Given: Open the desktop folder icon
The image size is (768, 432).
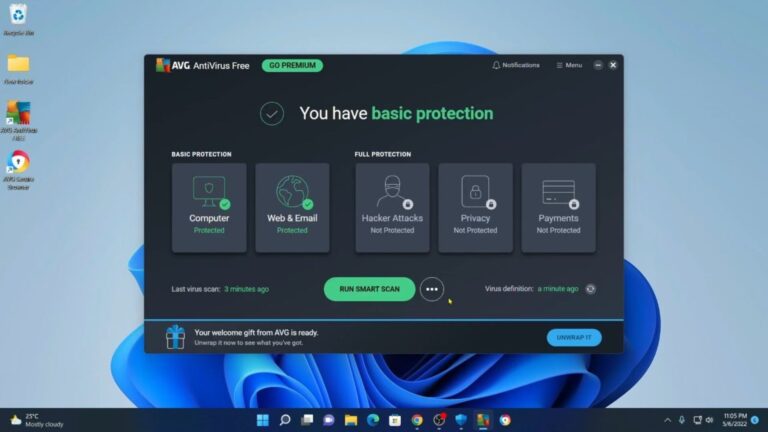Looking at the screenshot, I should pyautogui.click(x=19, y=69).
